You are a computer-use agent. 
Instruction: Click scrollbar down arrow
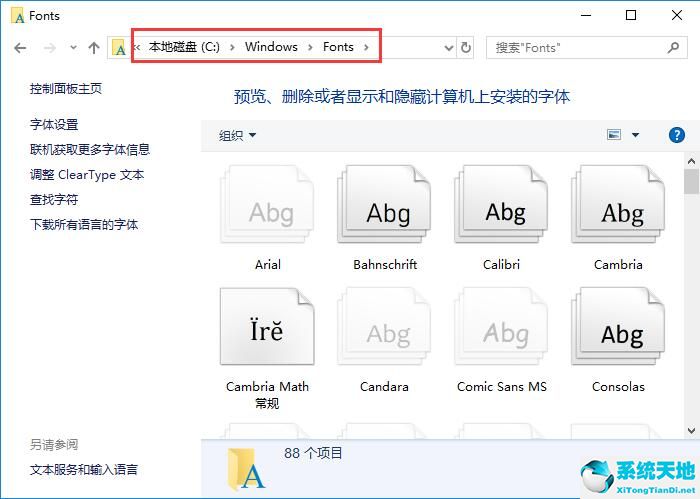point(692,431)
